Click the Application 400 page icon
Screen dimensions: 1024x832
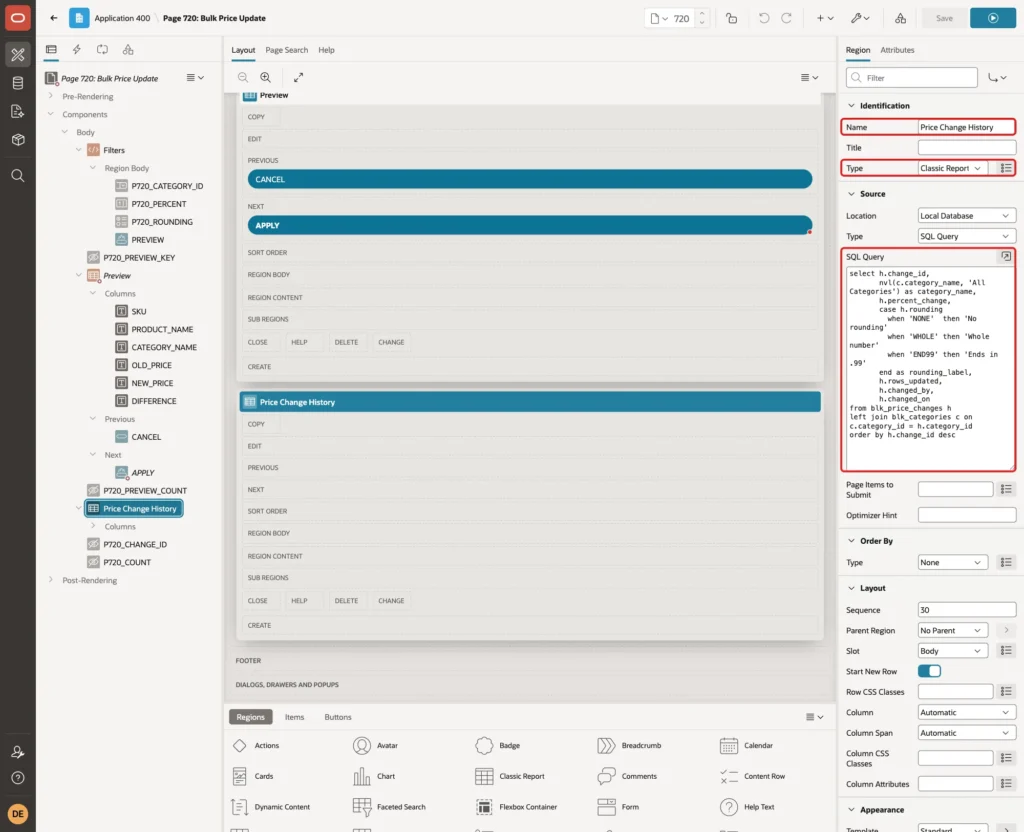(x=79, y=18)
